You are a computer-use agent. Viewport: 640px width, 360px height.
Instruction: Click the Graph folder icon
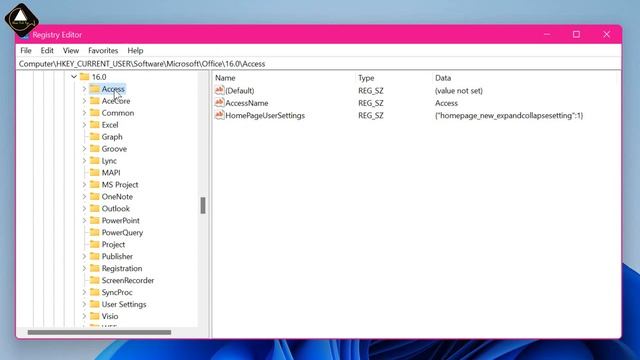[x=95, y=136]
